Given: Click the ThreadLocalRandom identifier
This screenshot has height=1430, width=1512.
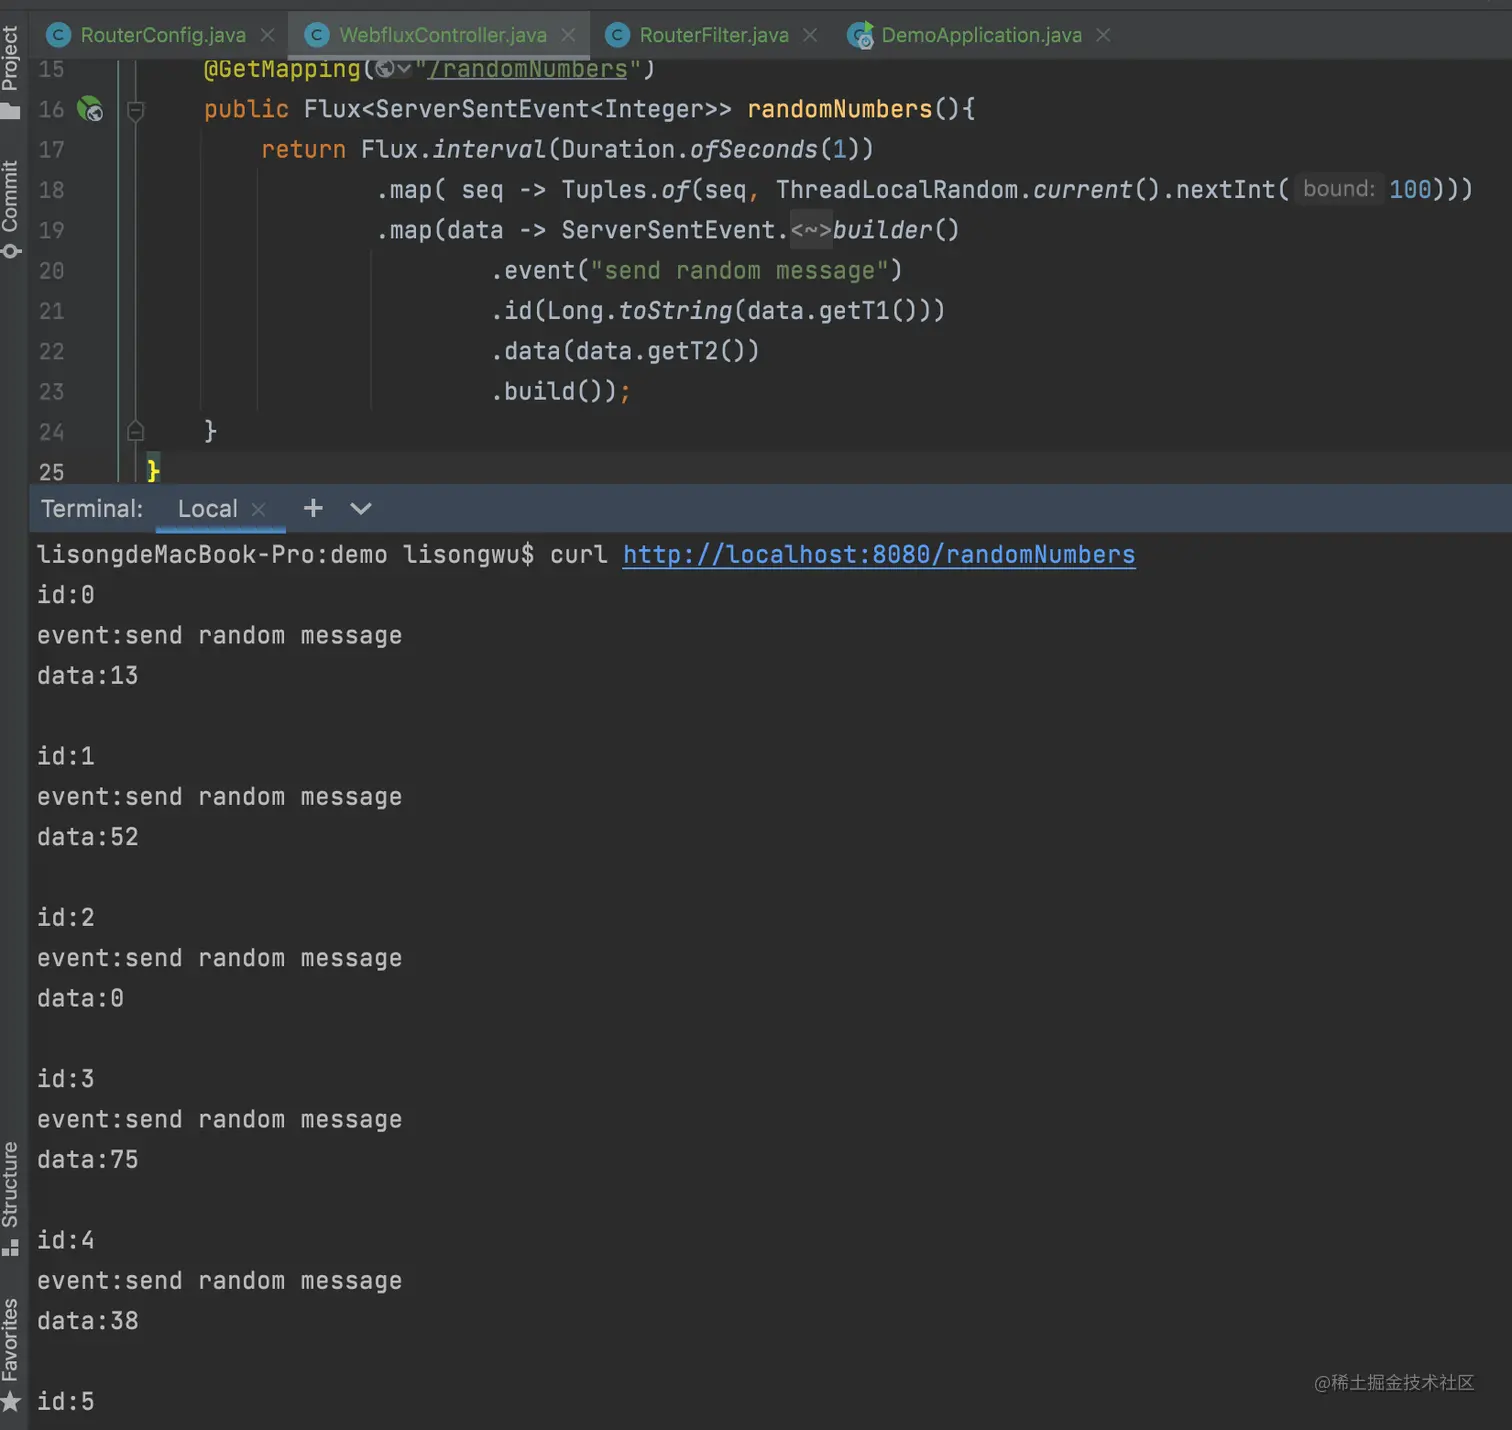Looking at the screenshot, I should pos(897,189).
